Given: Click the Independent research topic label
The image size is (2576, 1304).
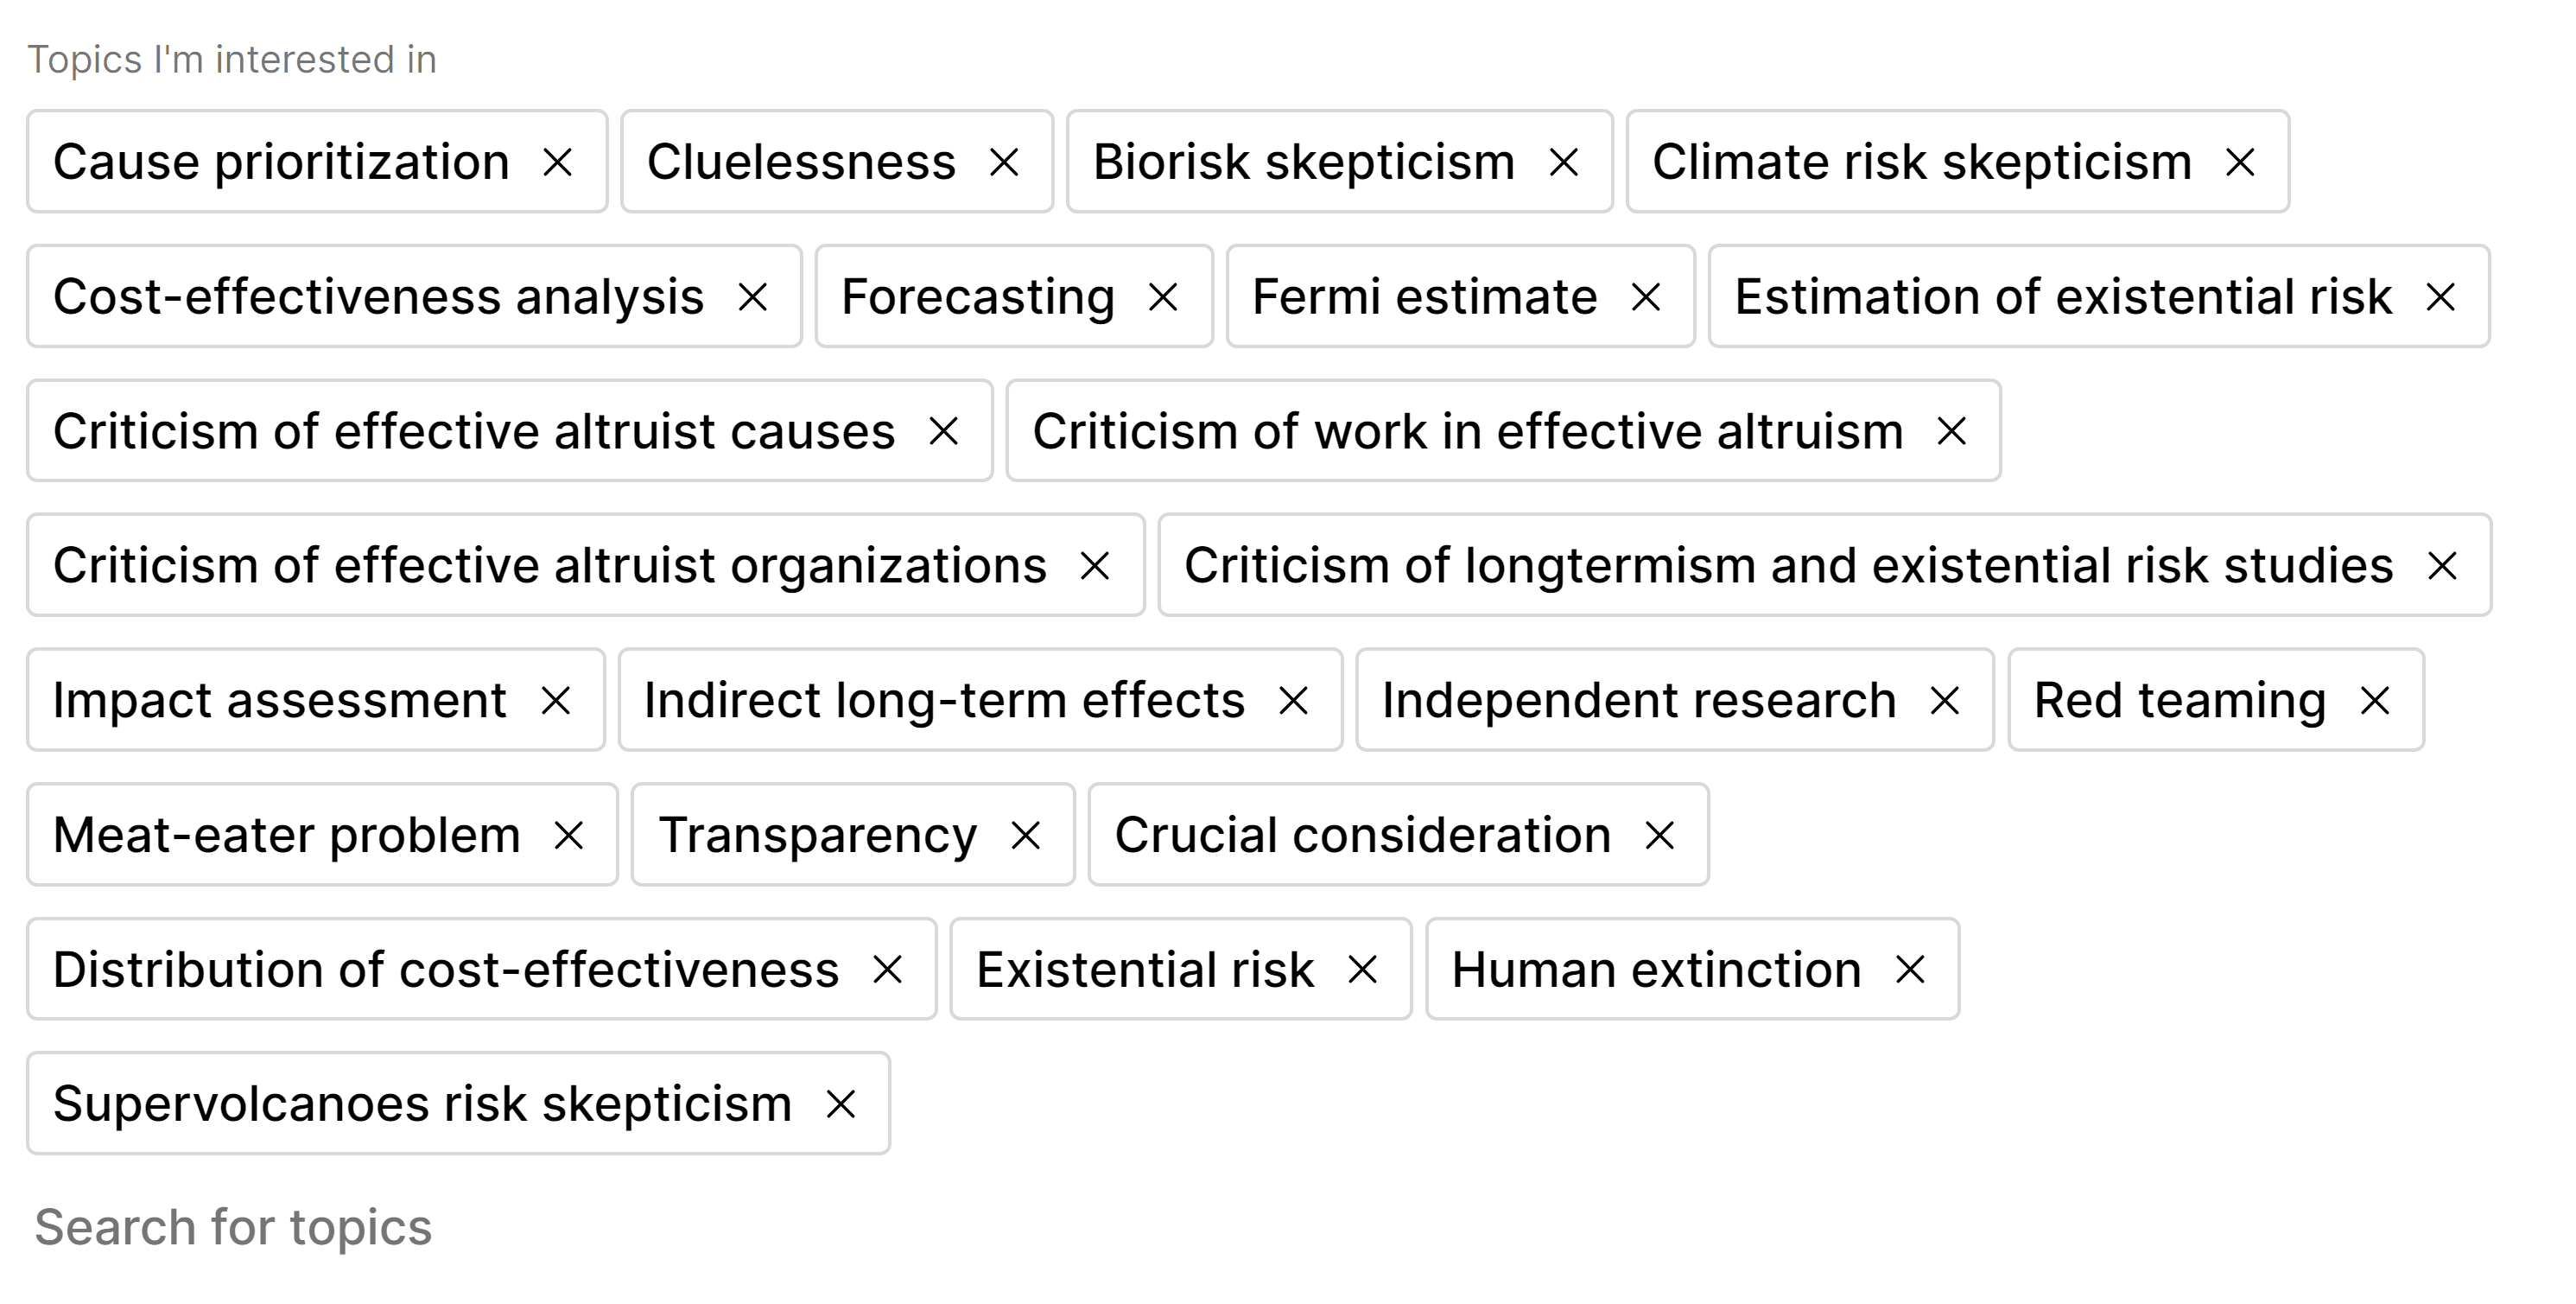Looking at the screenshot, I should click(1639, 701).
